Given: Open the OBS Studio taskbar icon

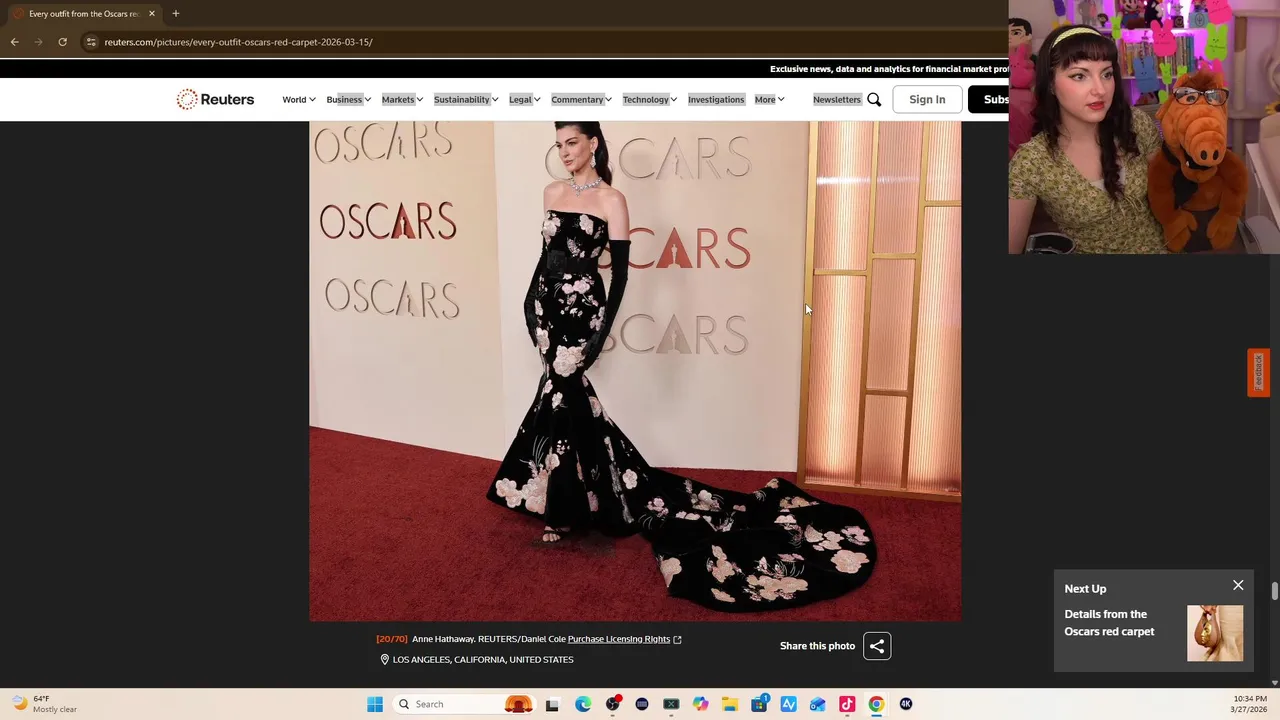Looking at the screenshot, I should click(612, 704).
